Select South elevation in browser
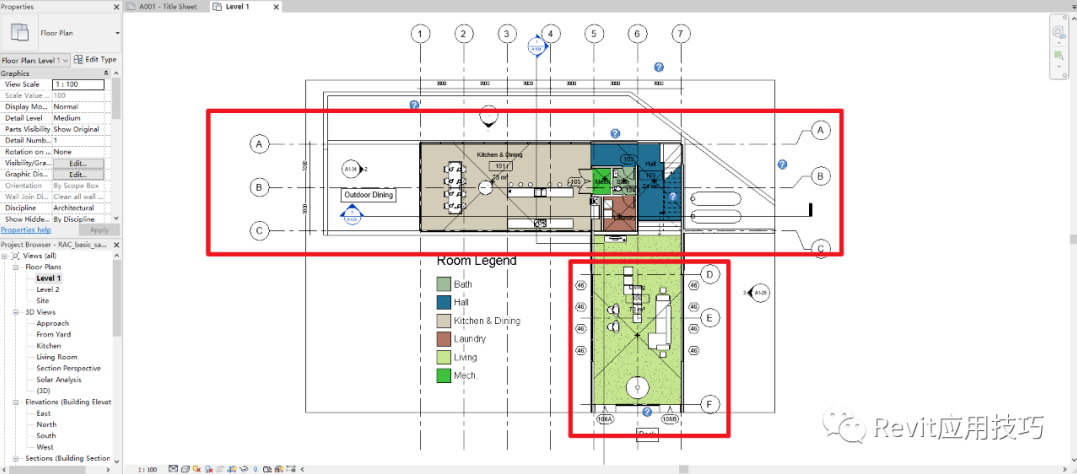This screenshot has height=474, width=1077. (47, 436)
